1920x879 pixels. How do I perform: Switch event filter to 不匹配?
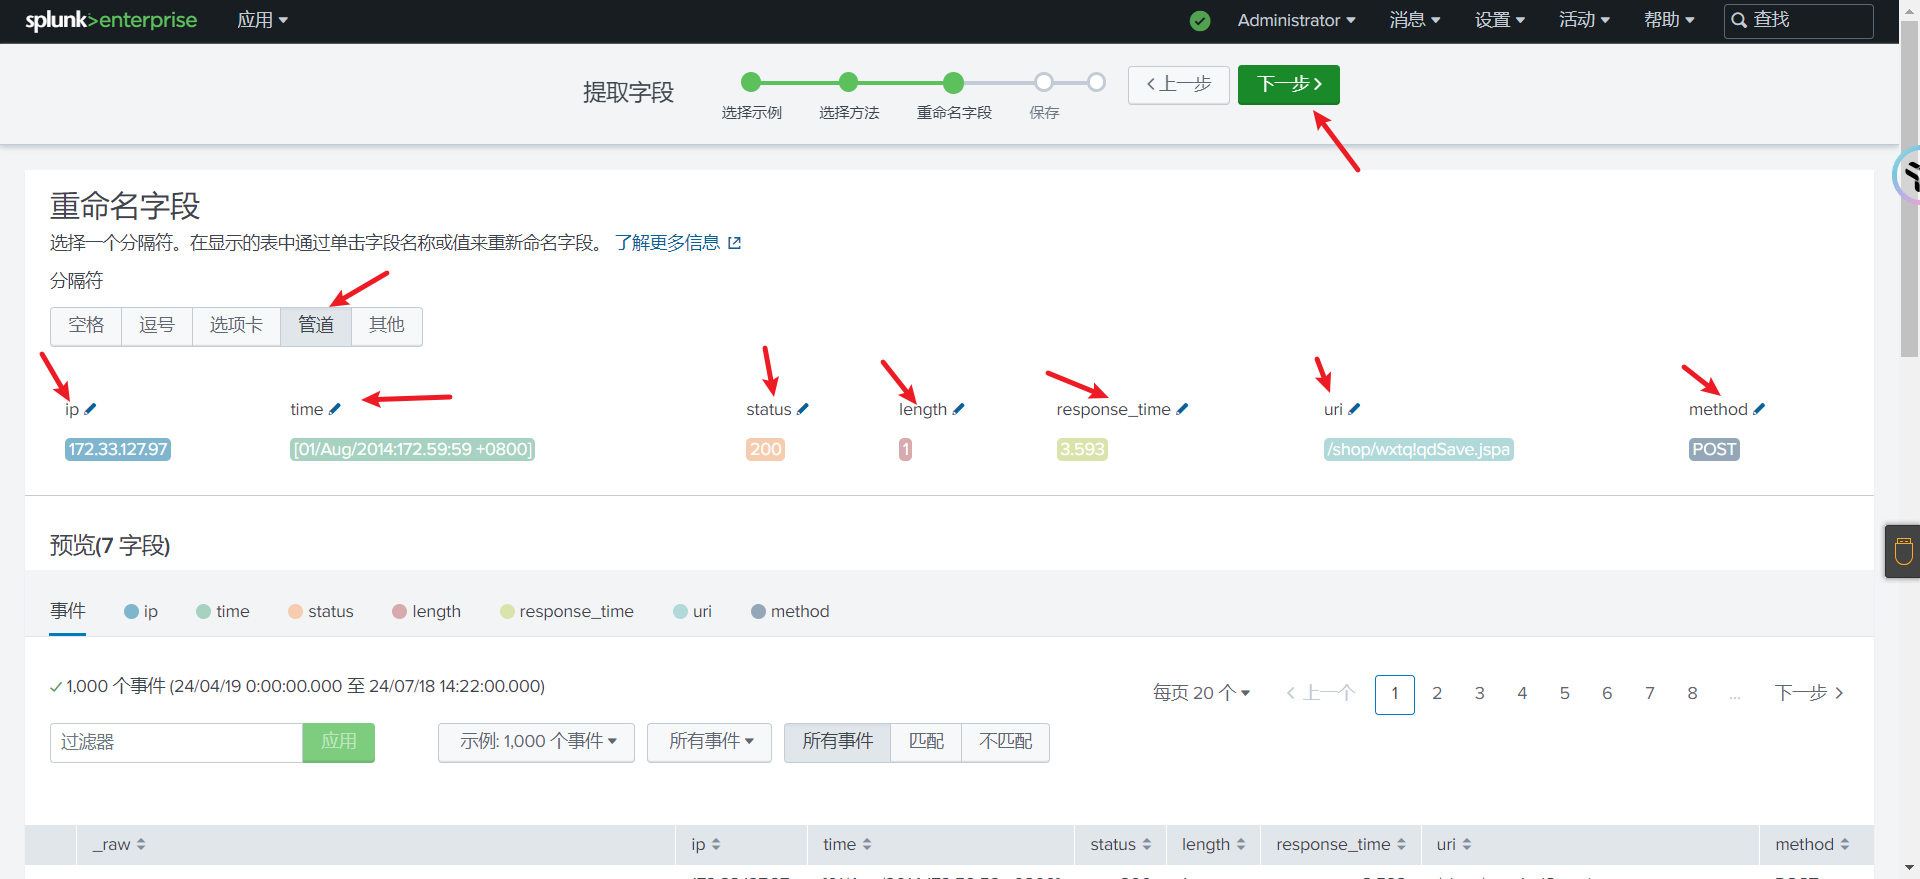pyautogui.click(x=1005, y=742)
